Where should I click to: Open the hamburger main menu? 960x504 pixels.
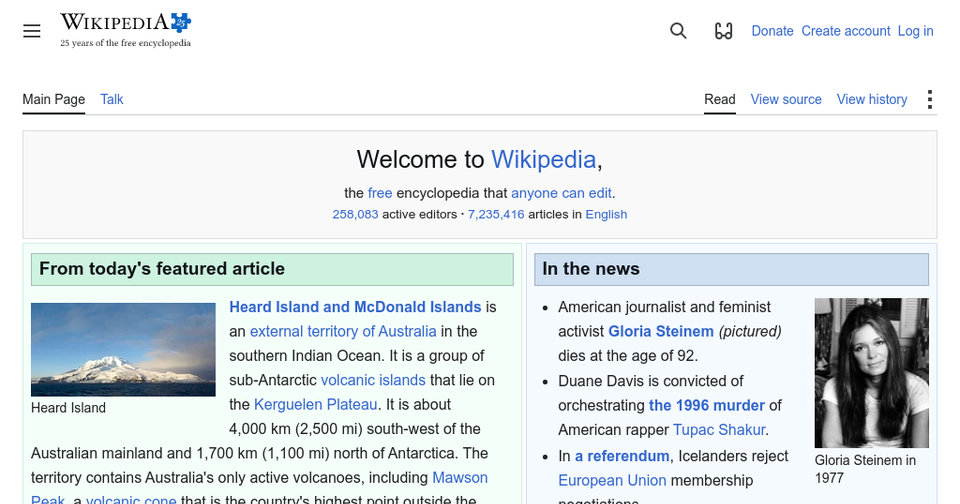point(32,31)
